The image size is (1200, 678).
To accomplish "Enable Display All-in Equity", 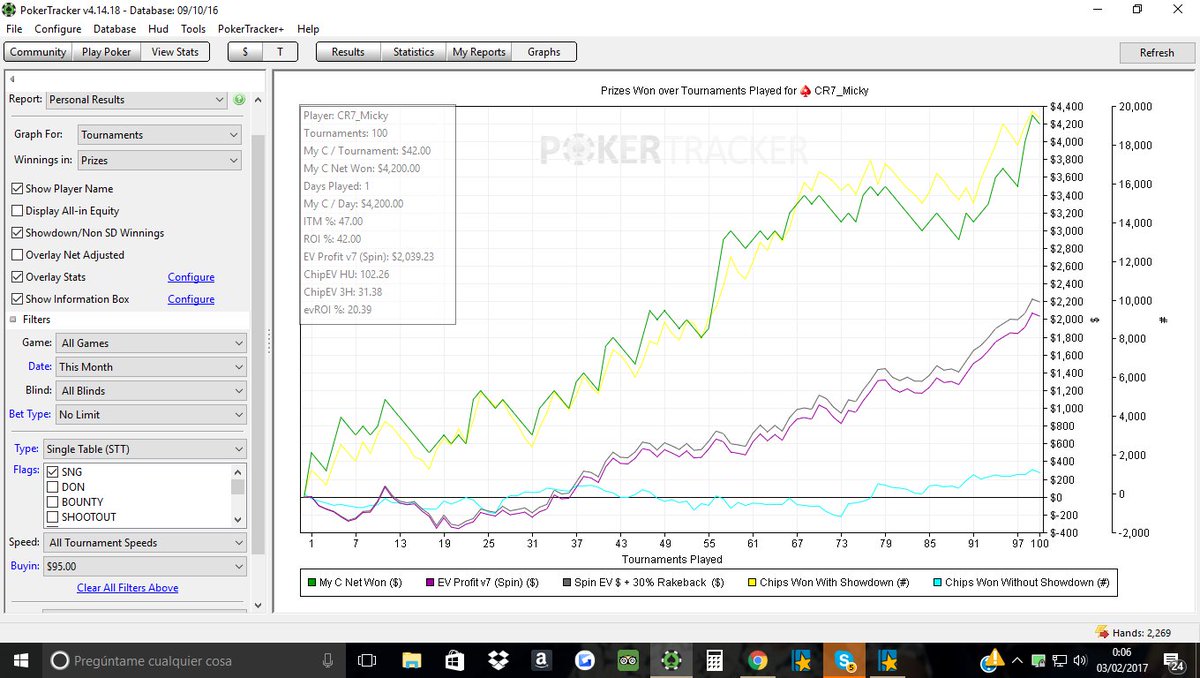I will click(x=17, y=211).
